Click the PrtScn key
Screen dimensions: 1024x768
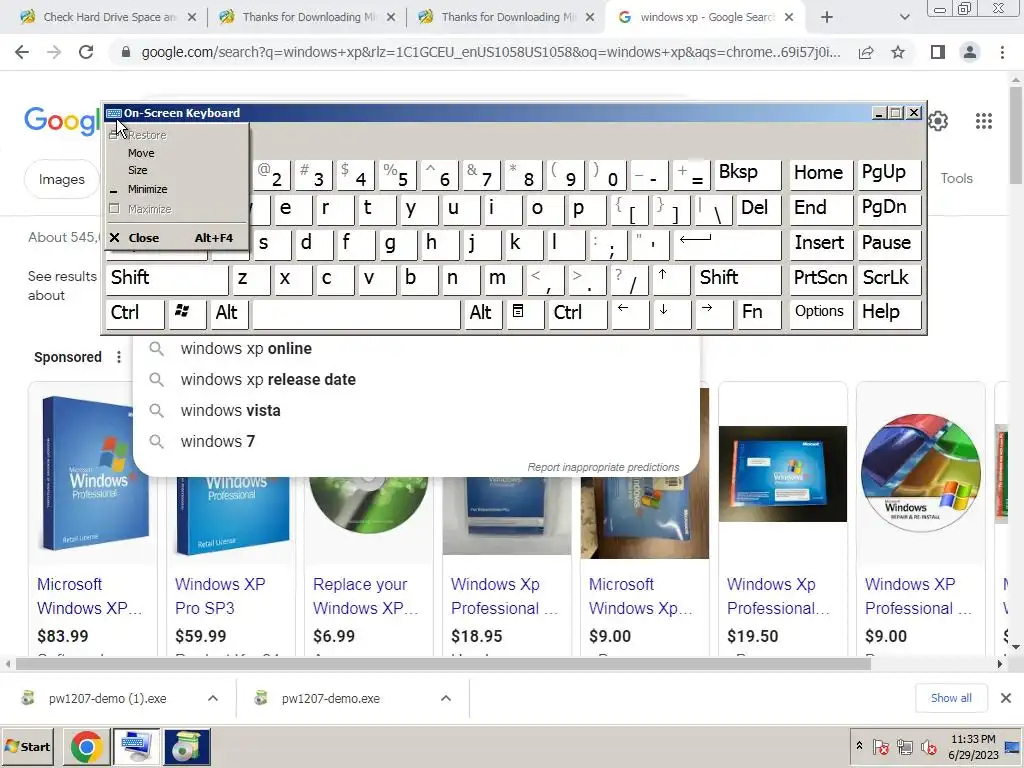tap(821, 279)
